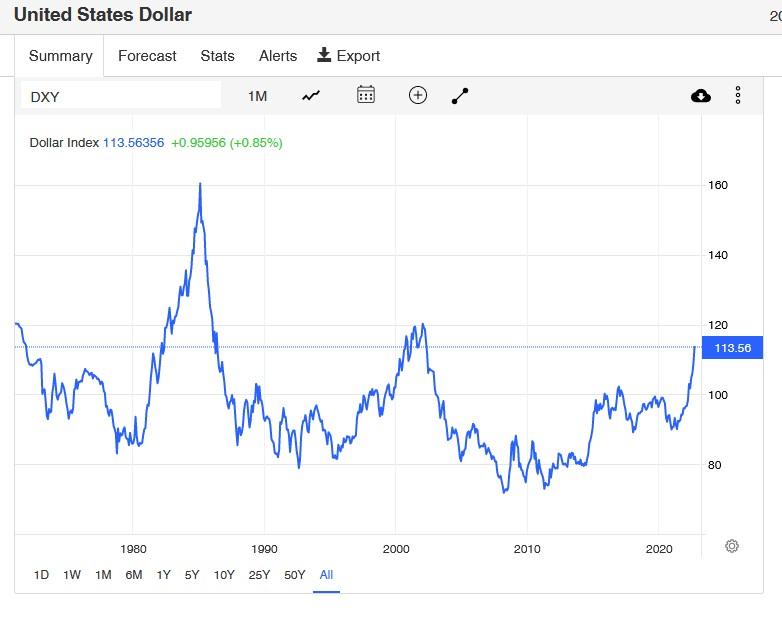Select the Summary tab

60,56
